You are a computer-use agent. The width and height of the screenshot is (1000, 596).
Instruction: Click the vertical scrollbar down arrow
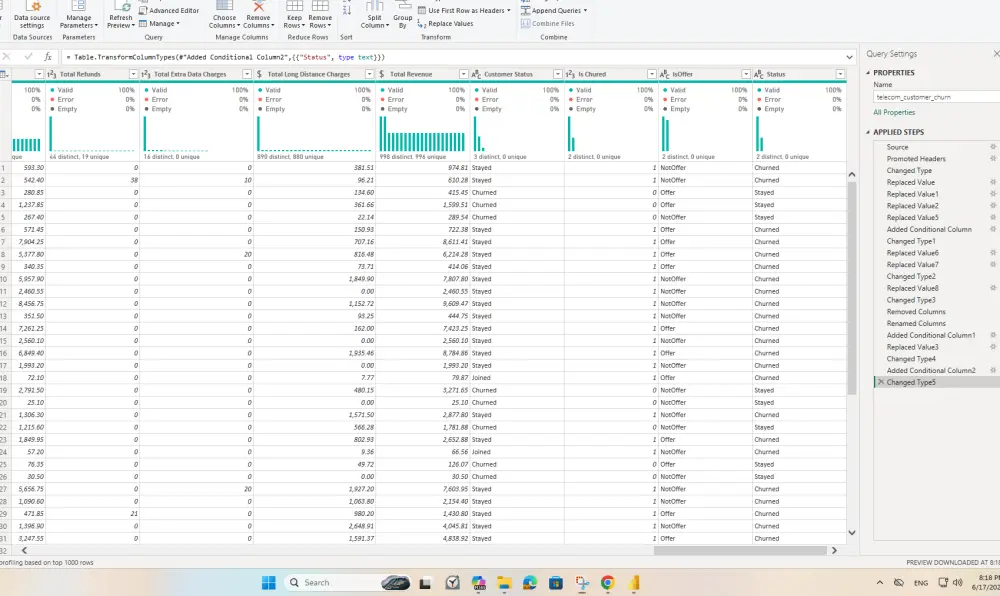852,532
